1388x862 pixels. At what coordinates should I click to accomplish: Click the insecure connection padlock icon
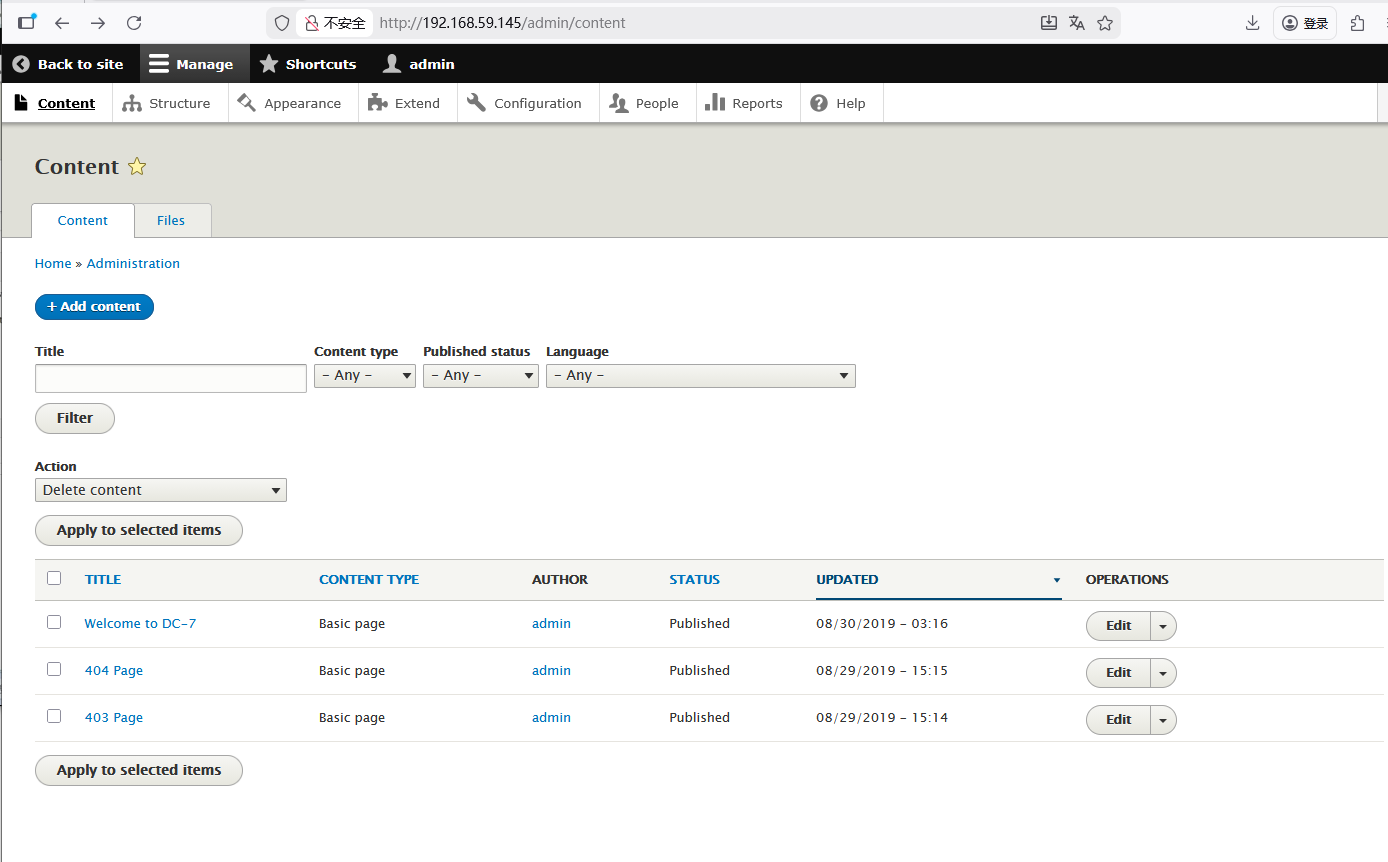pos(312,23)
